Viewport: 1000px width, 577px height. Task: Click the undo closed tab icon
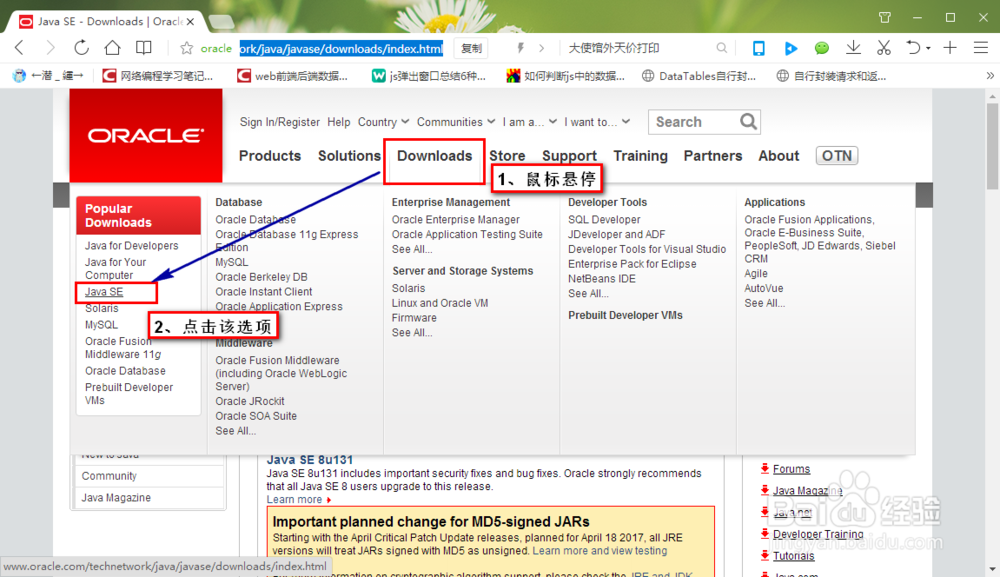point(913,48)
